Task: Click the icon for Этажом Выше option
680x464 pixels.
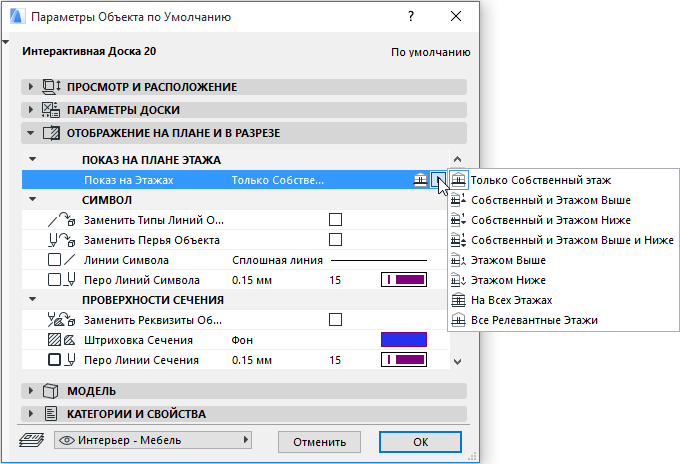Action: pos(458,260)
